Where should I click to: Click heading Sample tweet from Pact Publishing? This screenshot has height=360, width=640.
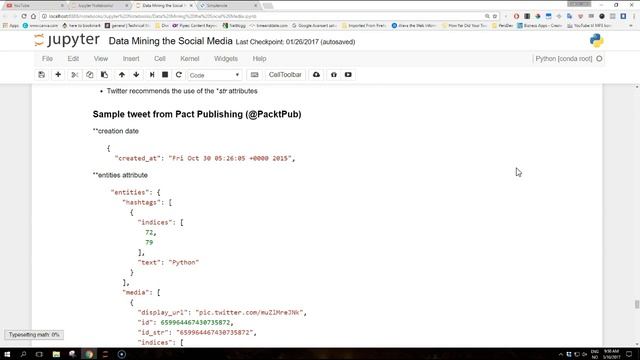[197, 114]
